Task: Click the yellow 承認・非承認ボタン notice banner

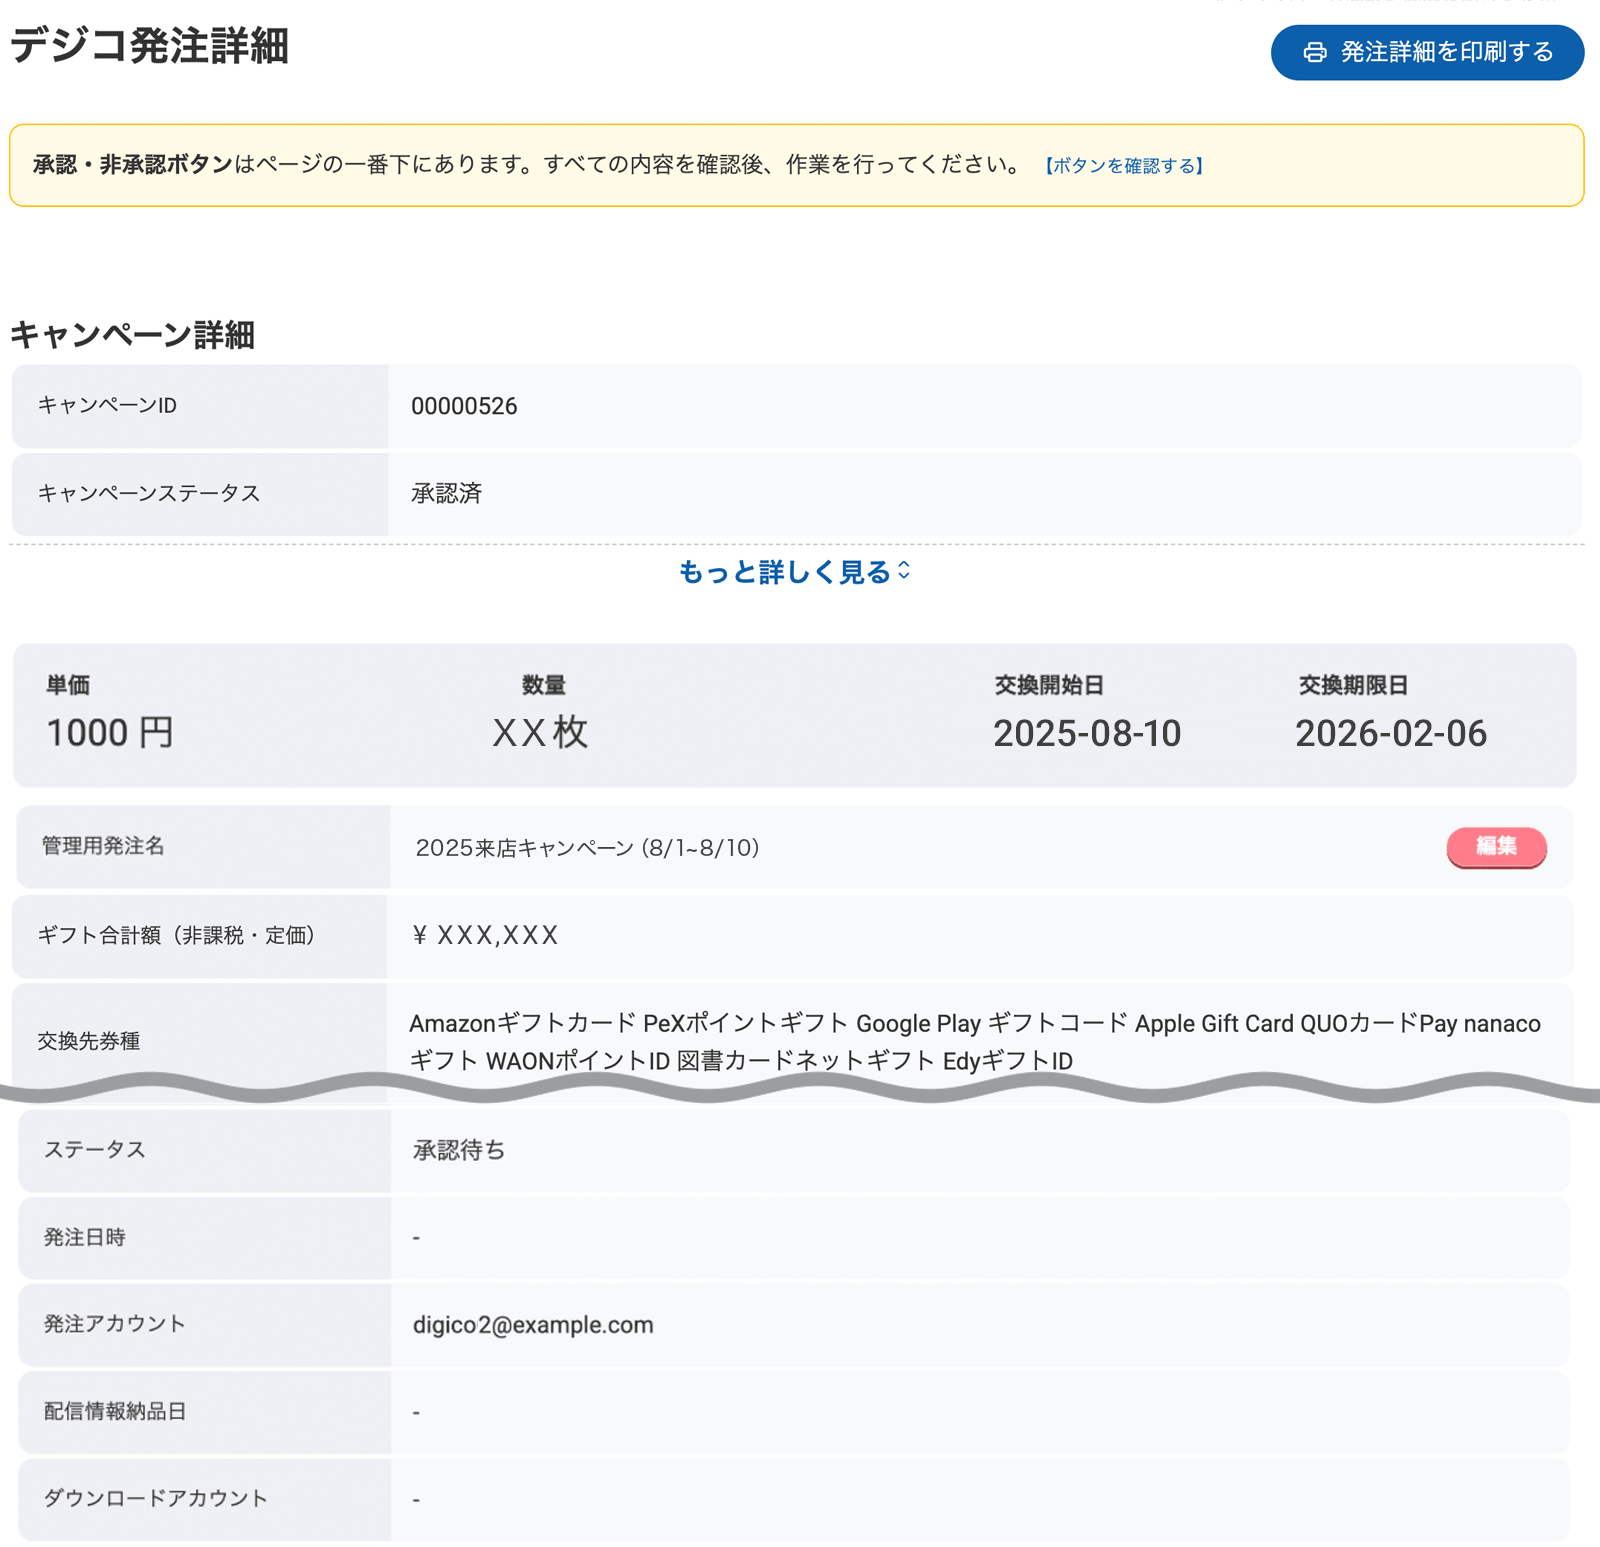Action: pos(620,165)
